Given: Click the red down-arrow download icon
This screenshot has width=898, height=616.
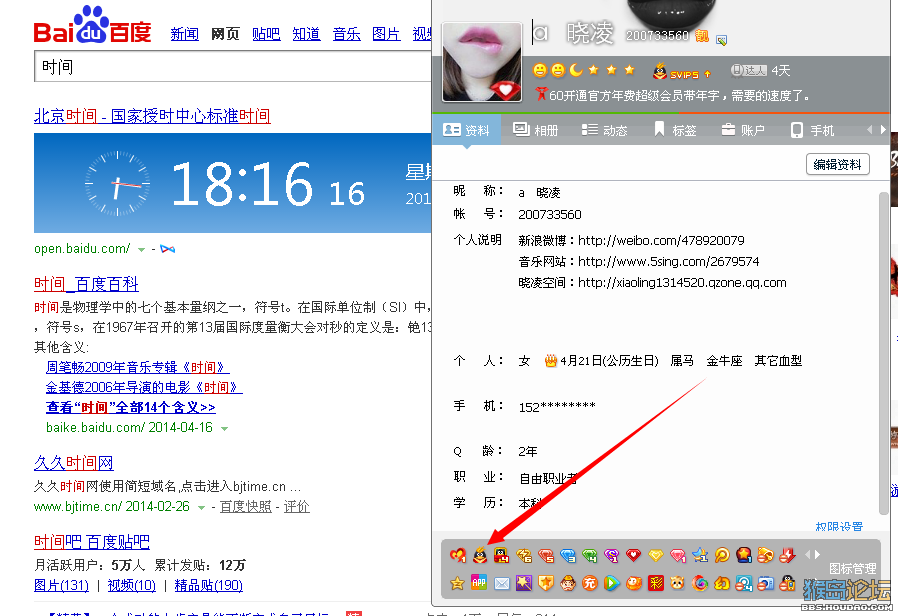Looking at the screenshot, I should [x=787, y=555].
